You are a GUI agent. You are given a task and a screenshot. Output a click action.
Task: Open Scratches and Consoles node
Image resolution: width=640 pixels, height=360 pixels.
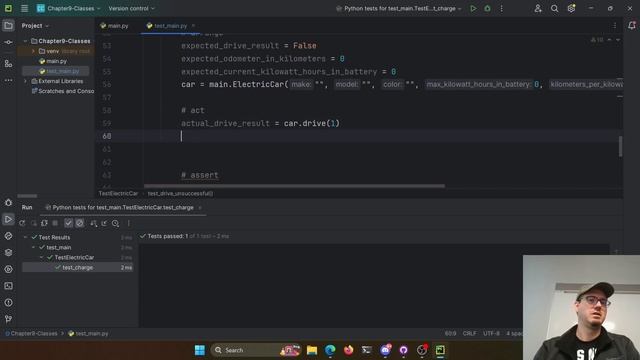click(x=62, y=91)
